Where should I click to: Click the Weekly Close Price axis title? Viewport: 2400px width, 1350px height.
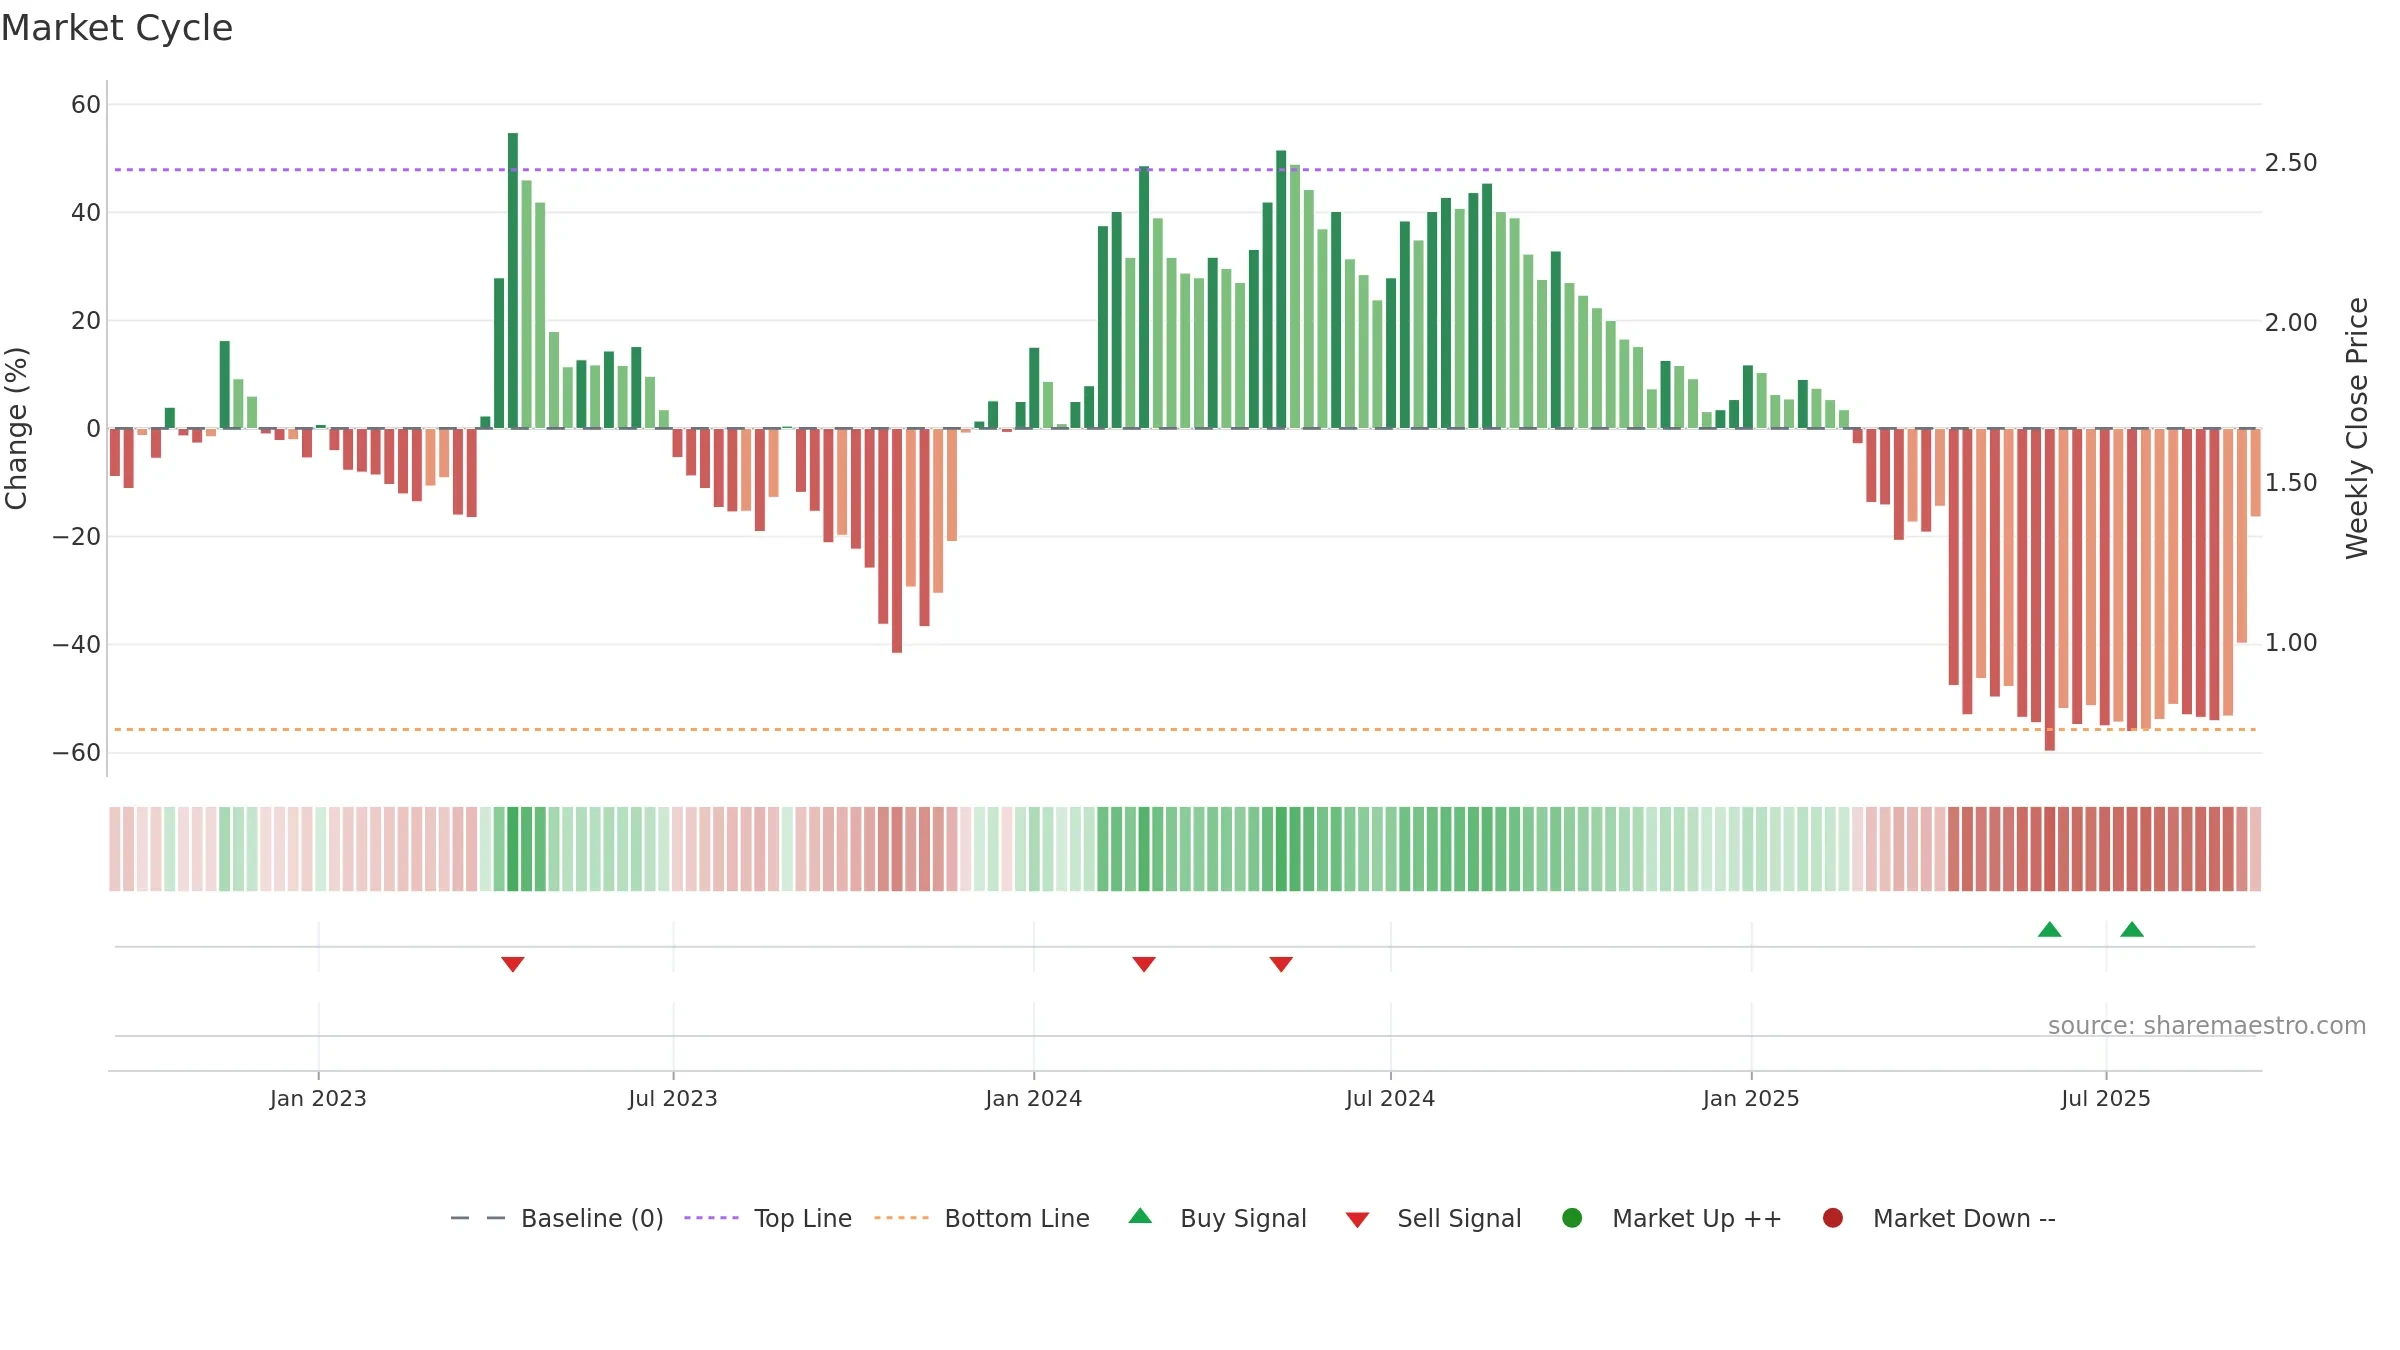click(x=2357, y=428)
